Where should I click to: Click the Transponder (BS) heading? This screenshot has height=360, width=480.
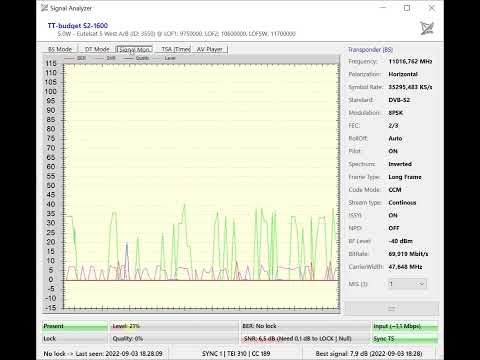(370, 50)
